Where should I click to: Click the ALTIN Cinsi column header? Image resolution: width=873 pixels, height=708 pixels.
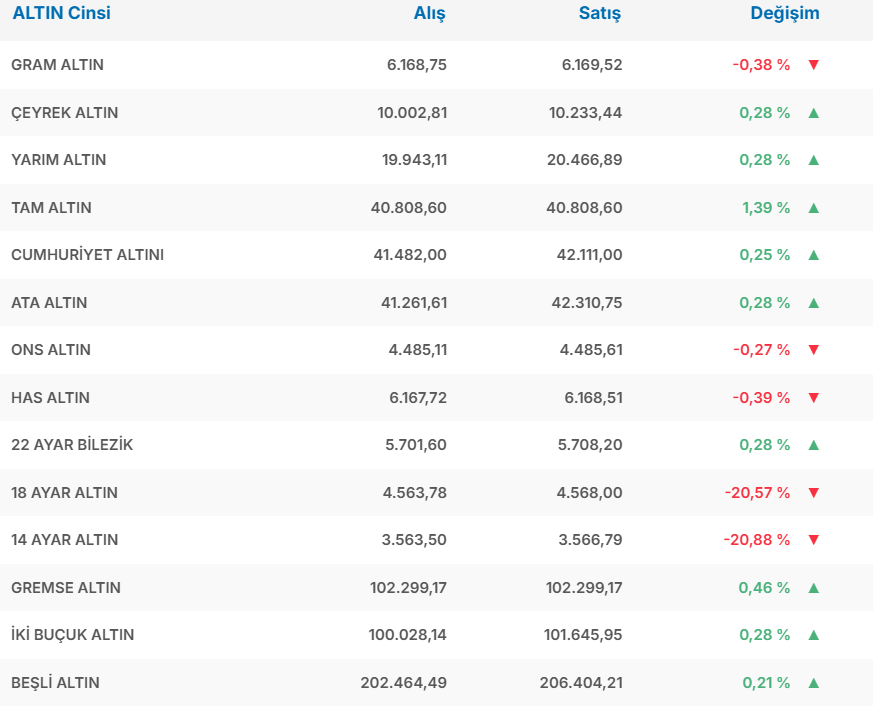click(61, 14)
